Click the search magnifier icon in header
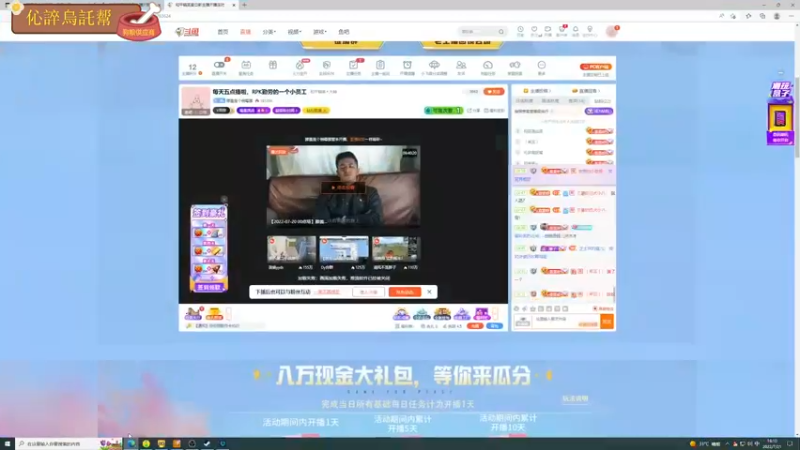 (501, 32)
